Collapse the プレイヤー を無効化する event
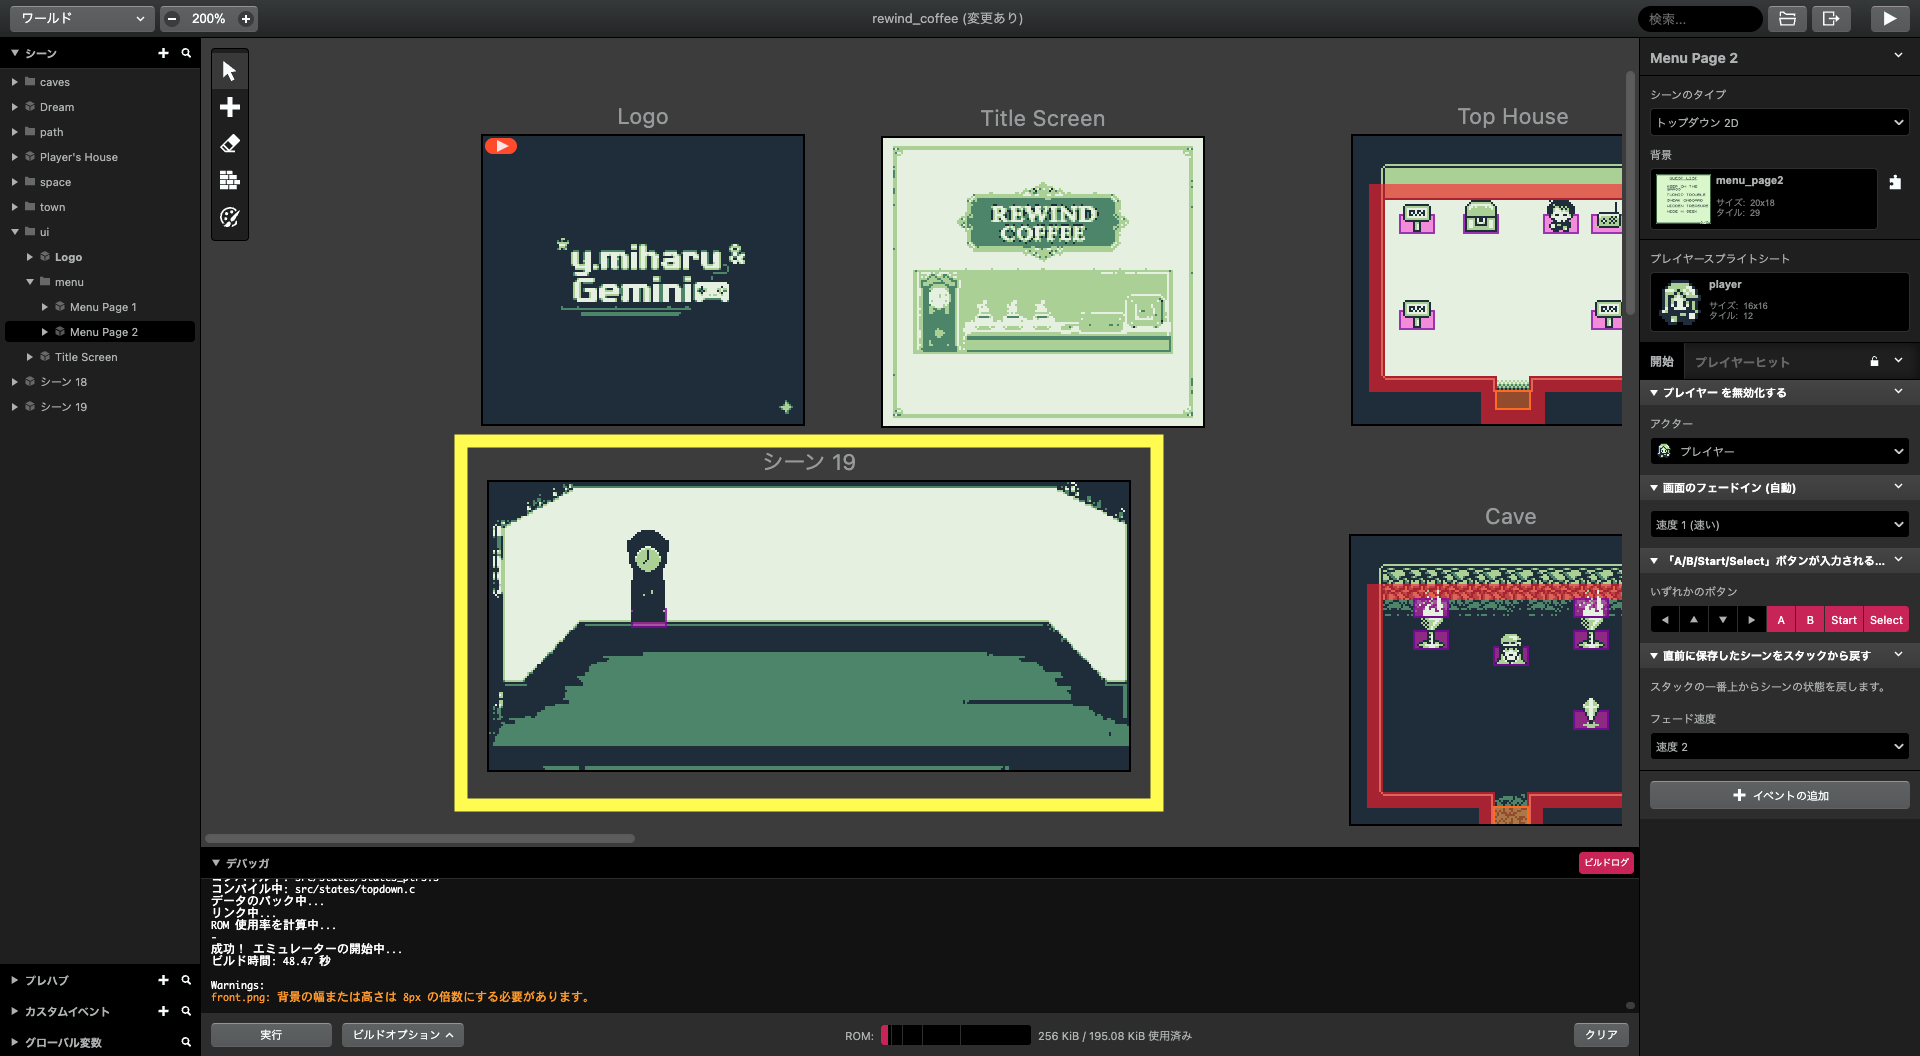The width and height of the screenshot is (1920, 1056). (x=1654, y=393)
